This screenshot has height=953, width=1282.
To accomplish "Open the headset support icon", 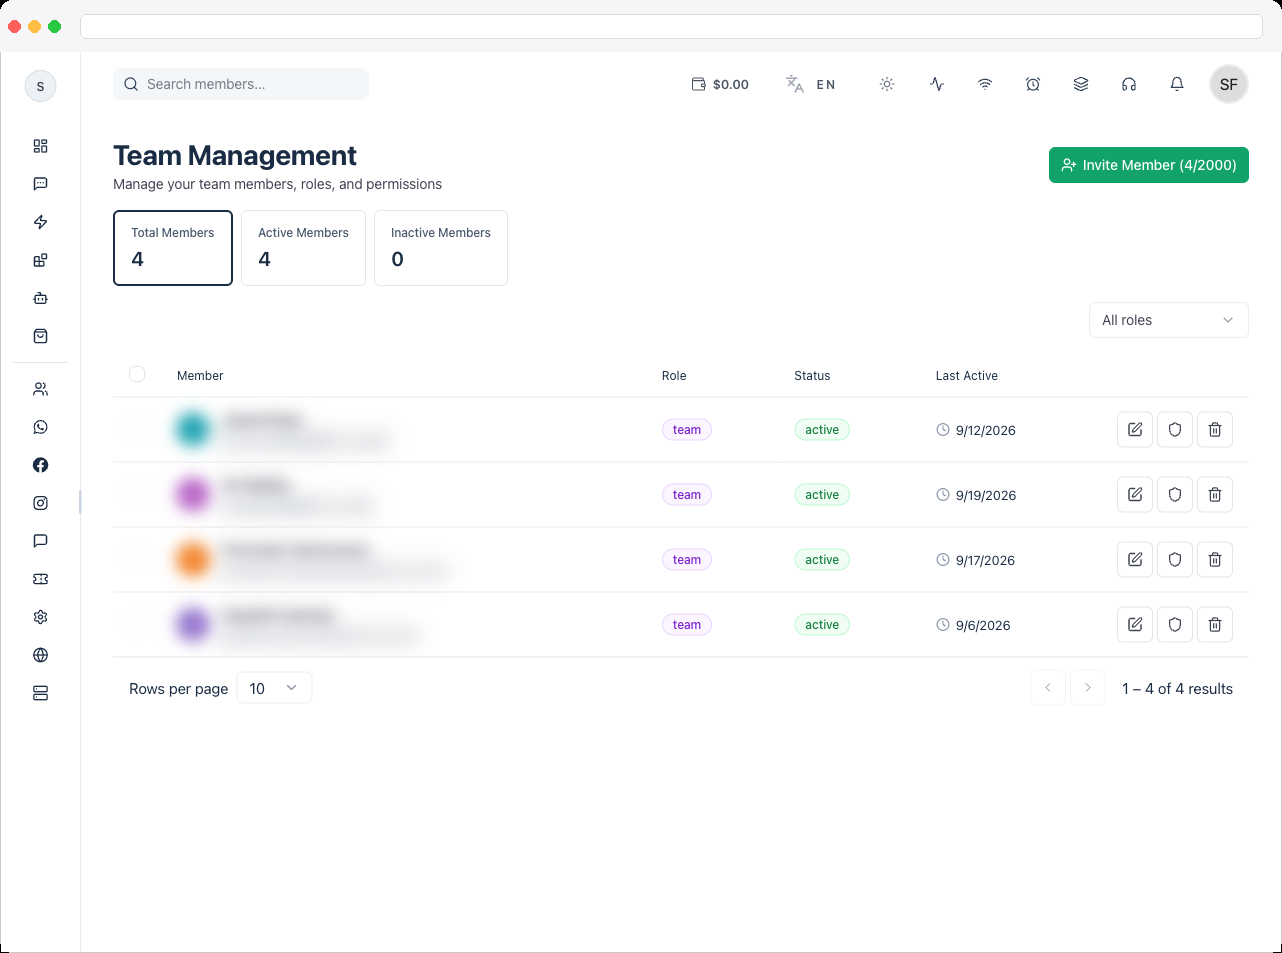I will [x=1129, y=84].
